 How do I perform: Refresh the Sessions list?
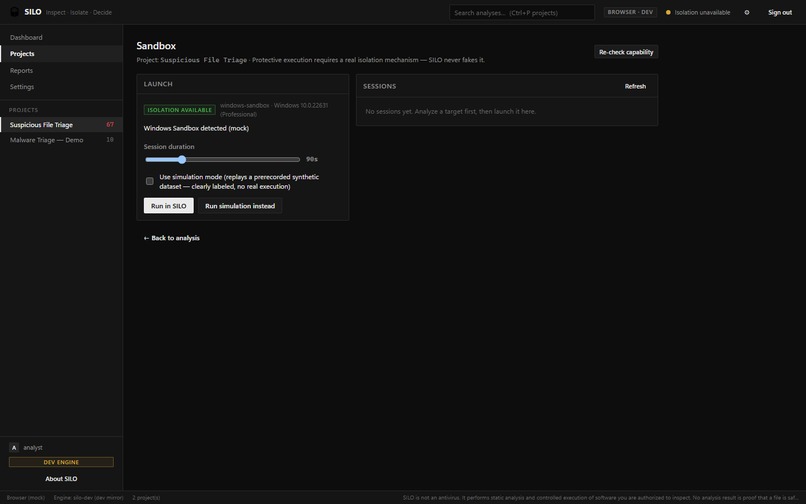point(635,86)
